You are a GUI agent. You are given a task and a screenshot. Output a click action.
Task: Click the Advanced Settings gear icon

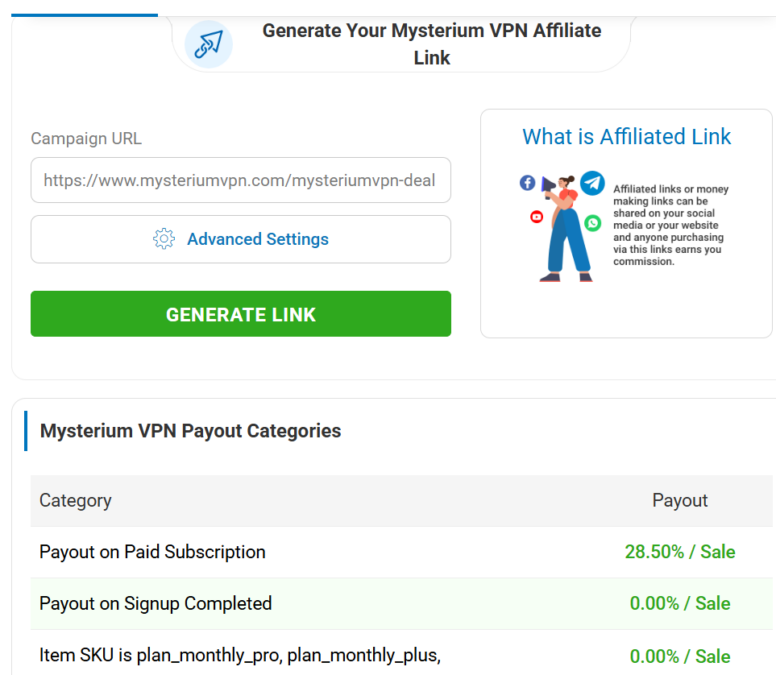point(164,239)
